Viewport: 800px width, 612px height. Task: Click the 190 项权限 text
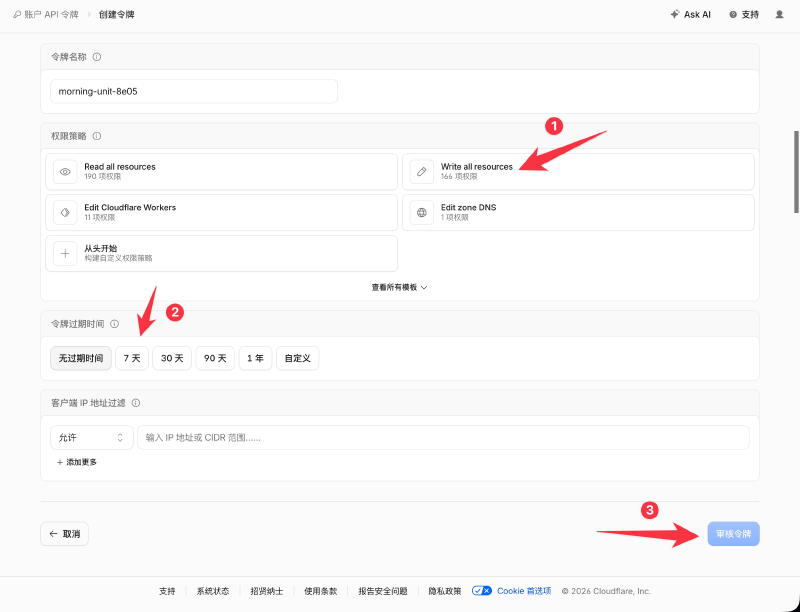(x=103, y=176)
